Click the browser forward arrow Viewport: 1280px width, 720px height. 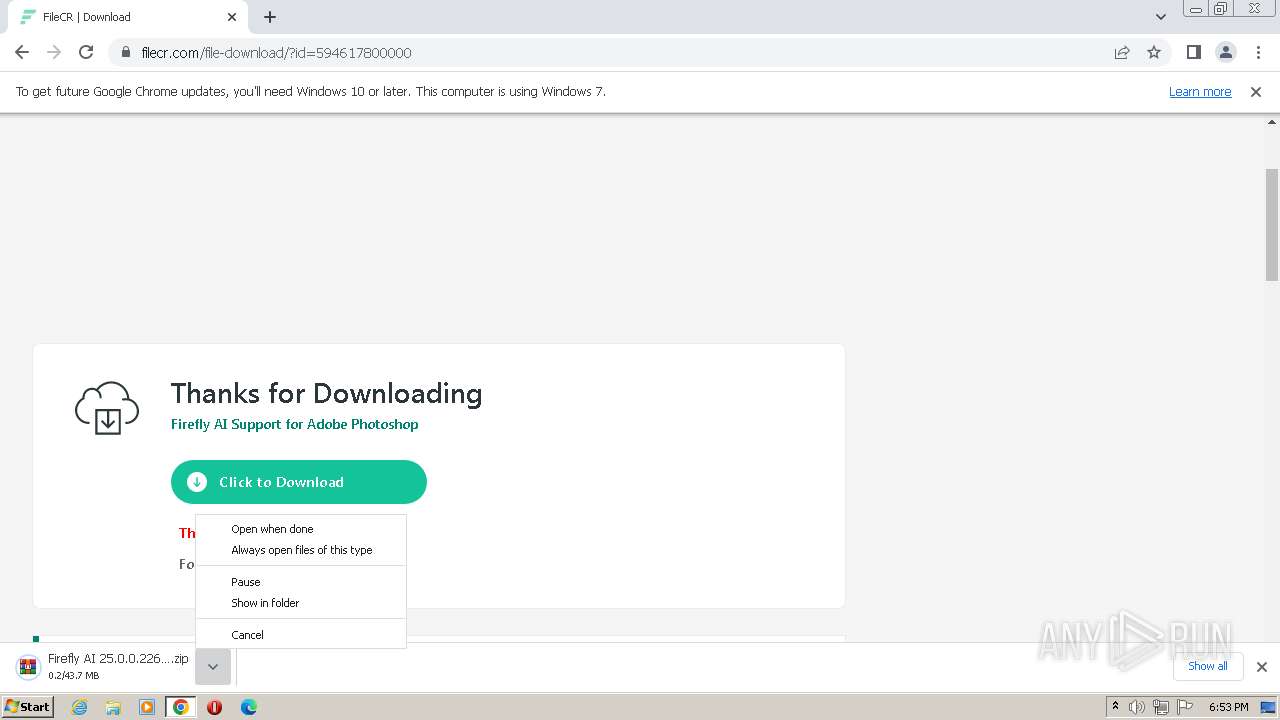point(54,52)
